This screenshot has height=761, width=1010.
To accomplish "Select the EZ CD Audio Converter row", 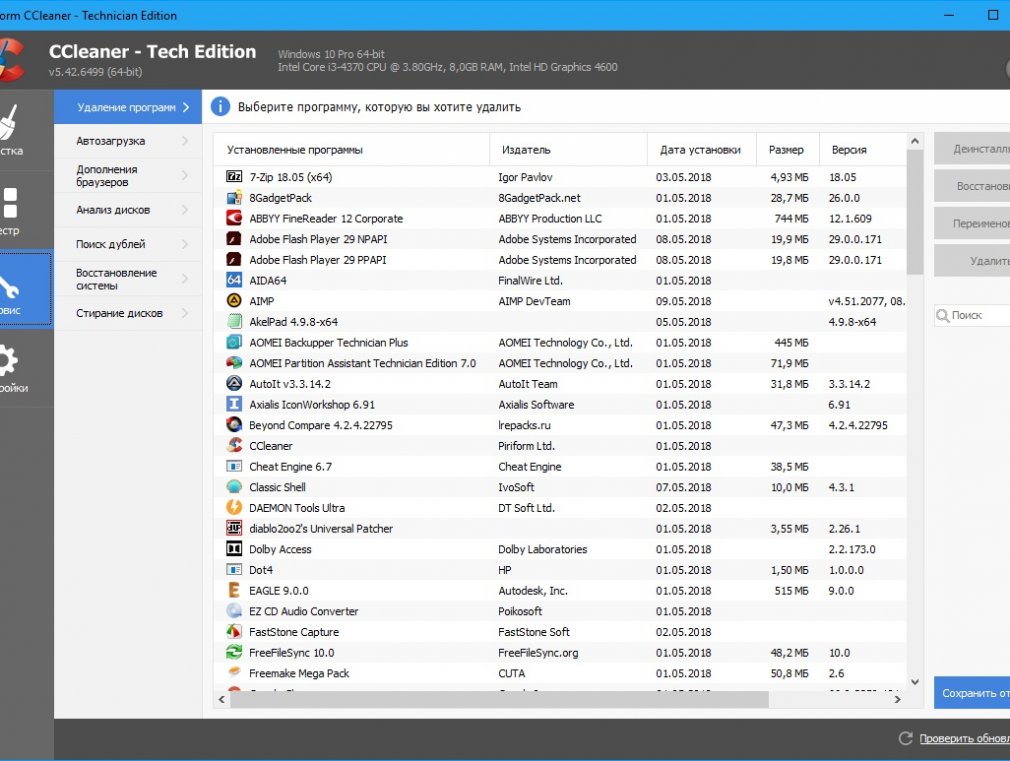I will click(x=560, y=611).
